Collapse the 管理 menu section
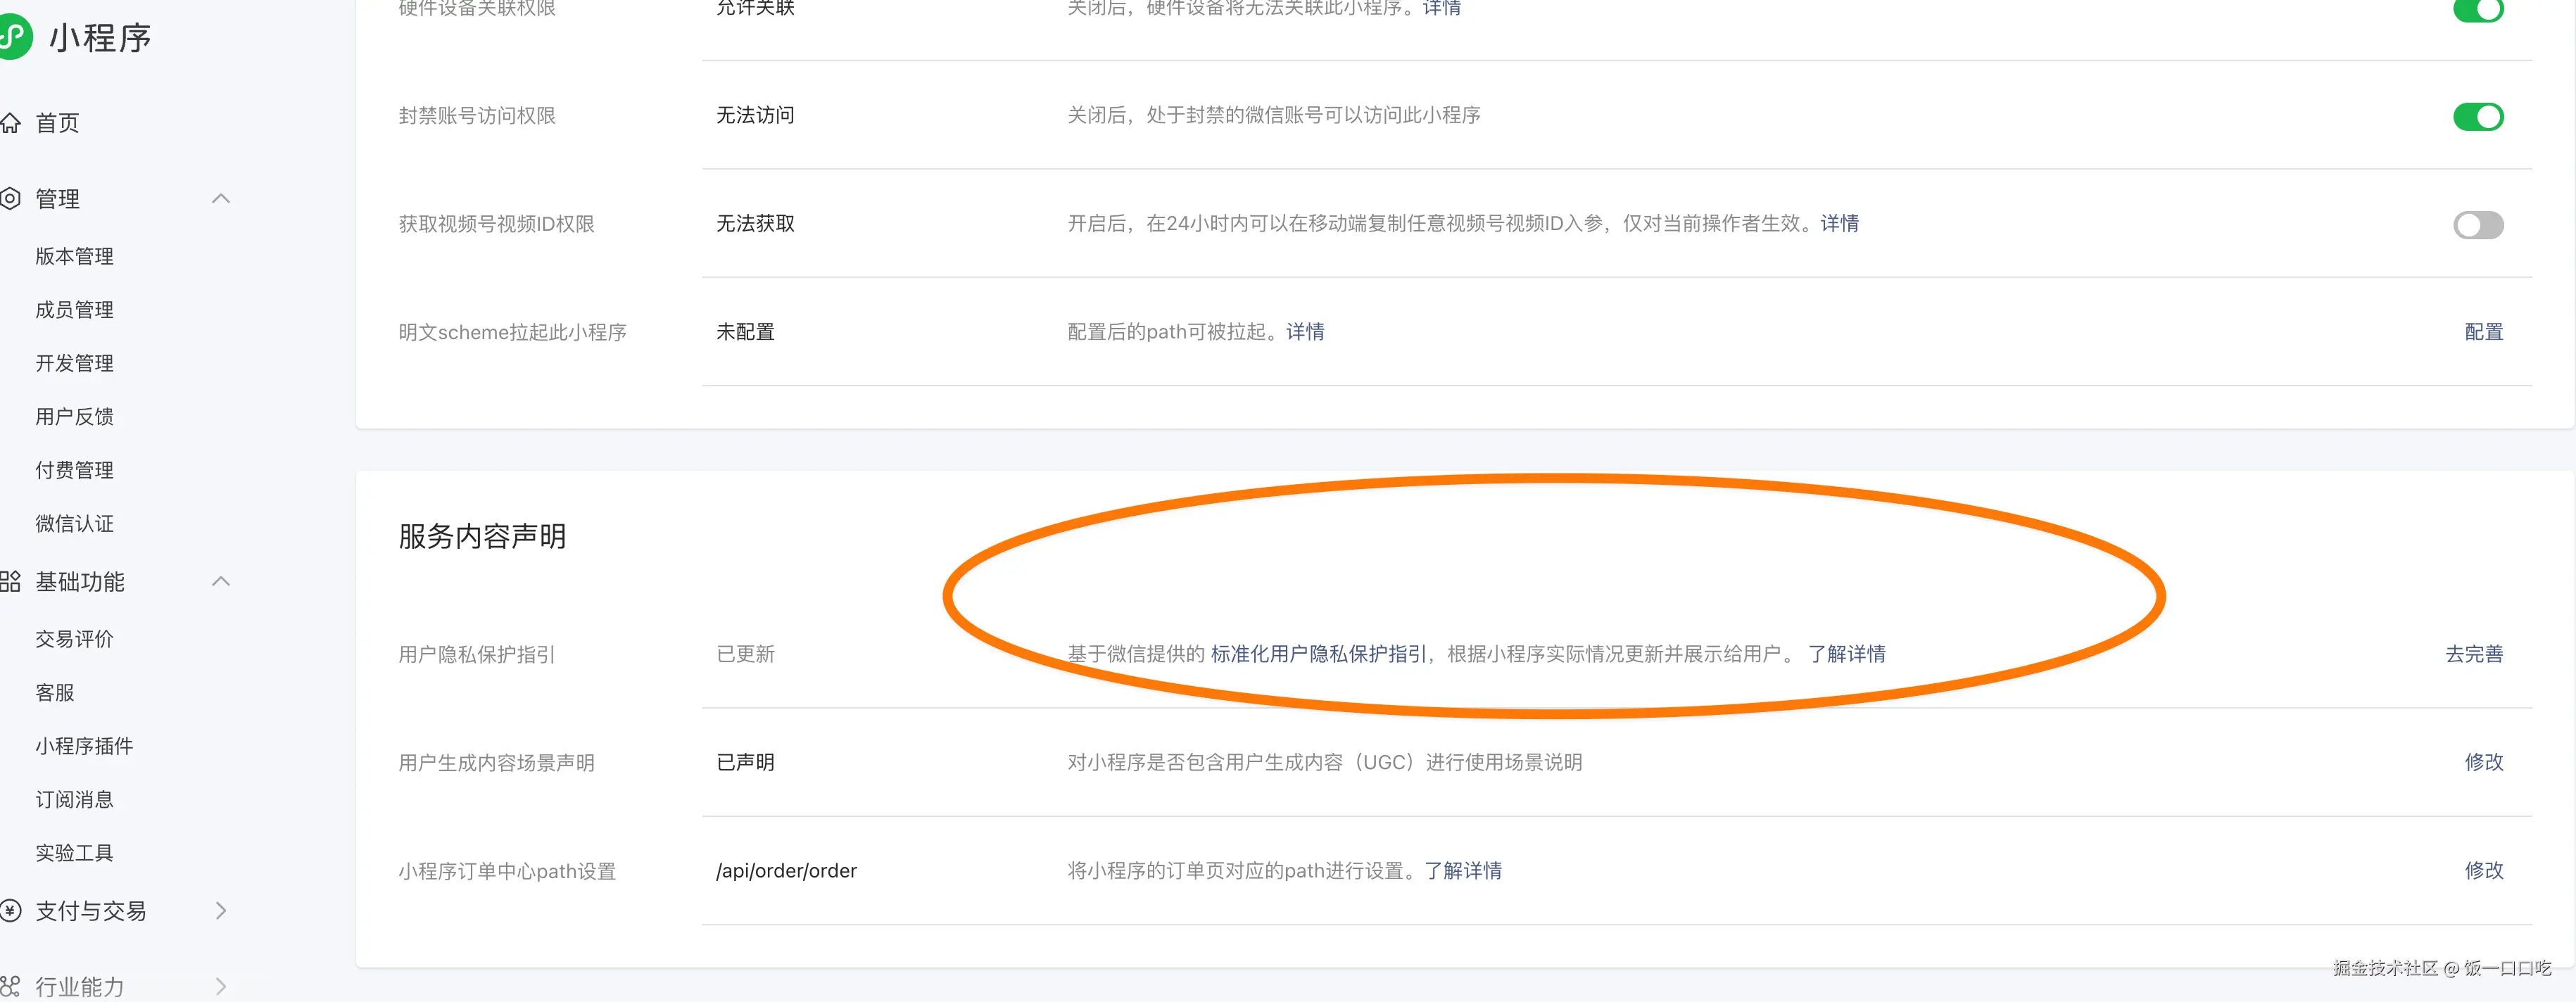This screenshot has width=2576, height=1002. 221,198
